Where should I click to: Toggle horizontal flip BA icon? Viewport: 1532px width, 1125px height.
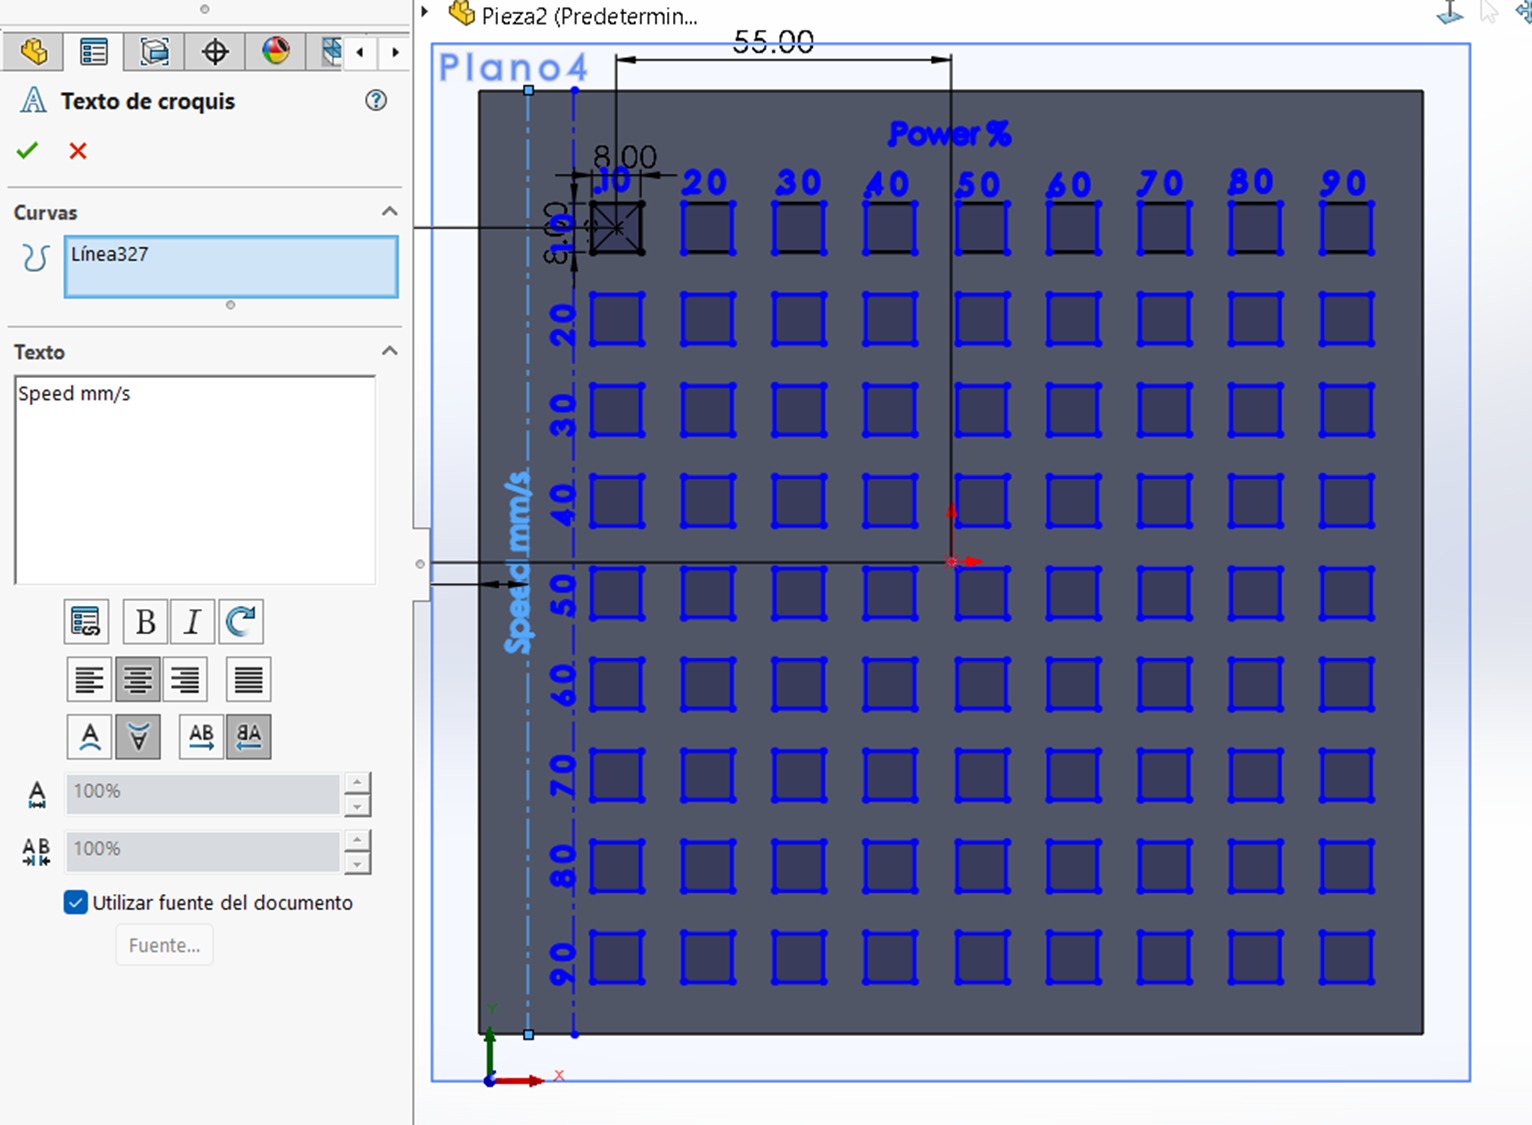tap(249, 737)
